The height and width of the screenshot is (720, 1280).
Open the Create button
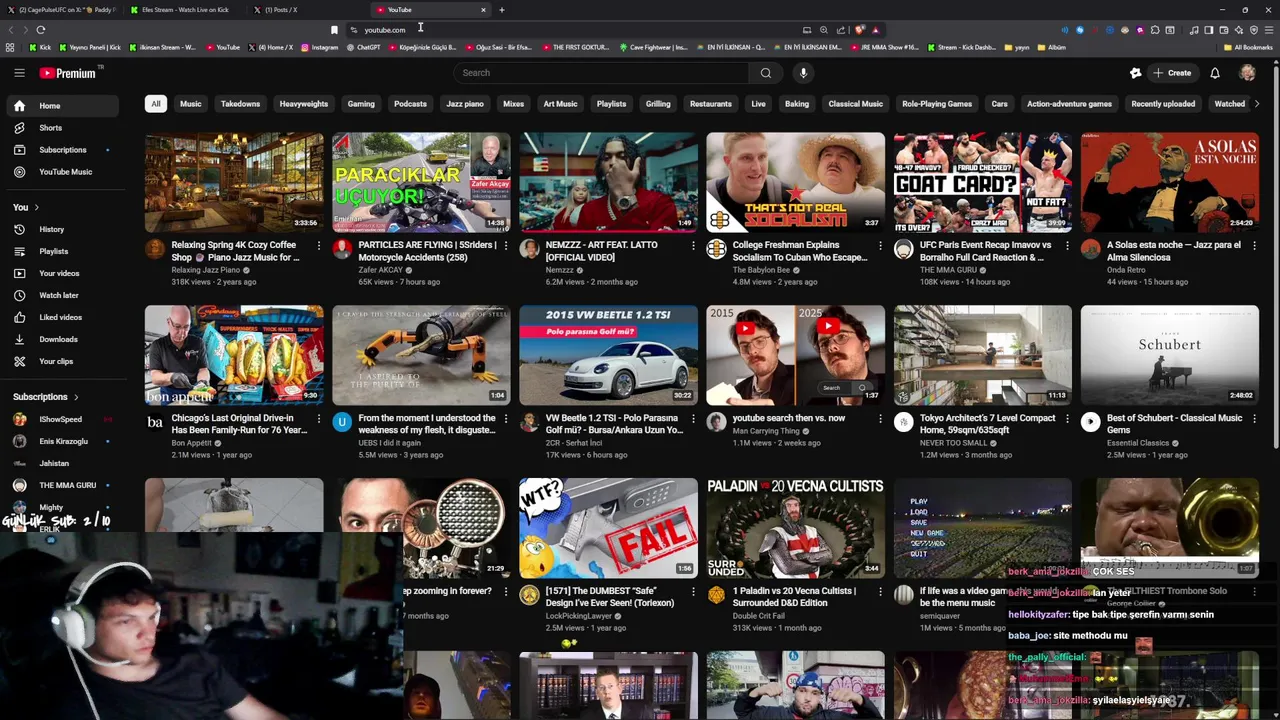click(x=1172, y=73)
